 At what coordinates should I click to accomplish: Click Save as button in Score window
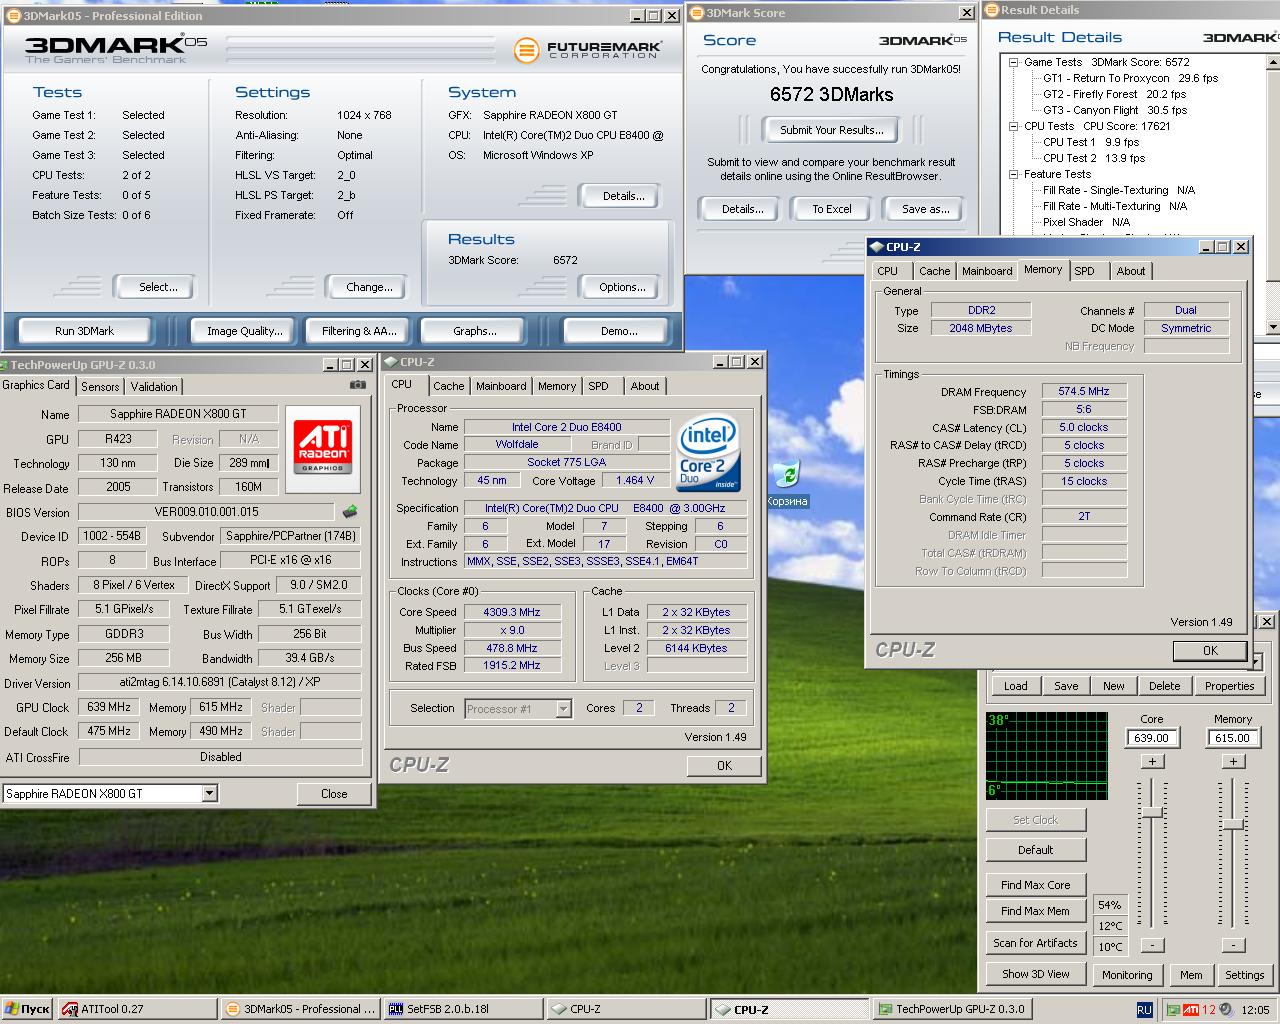tap(925, 209)
